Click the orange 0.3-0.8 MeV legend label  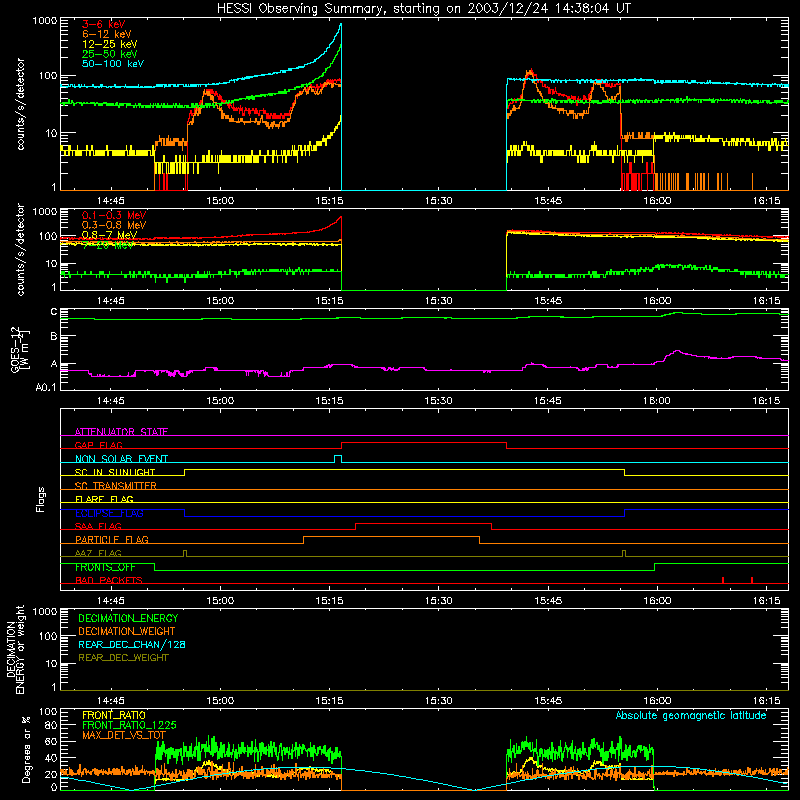(x=114, y=225)
